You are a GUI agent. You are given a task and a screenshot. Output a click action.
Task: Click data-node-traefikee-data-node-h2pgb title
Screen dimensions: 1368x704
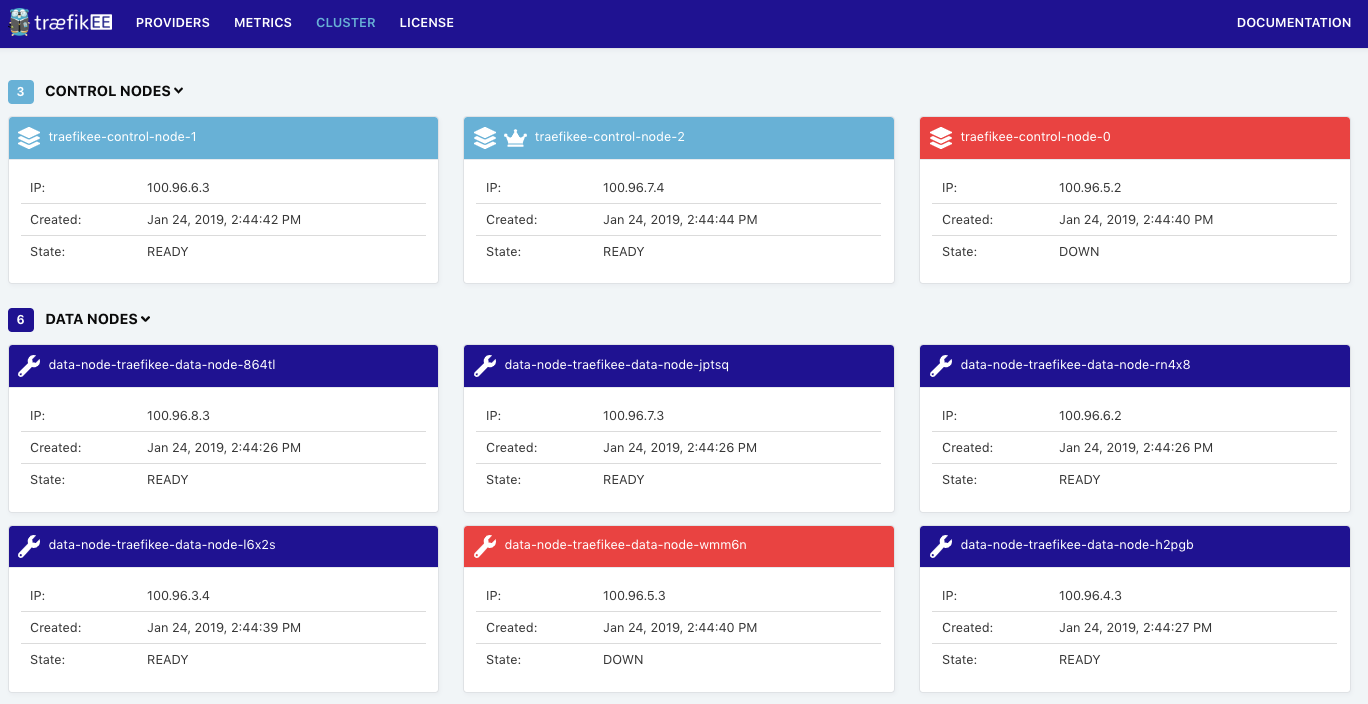coord(1077,545)
